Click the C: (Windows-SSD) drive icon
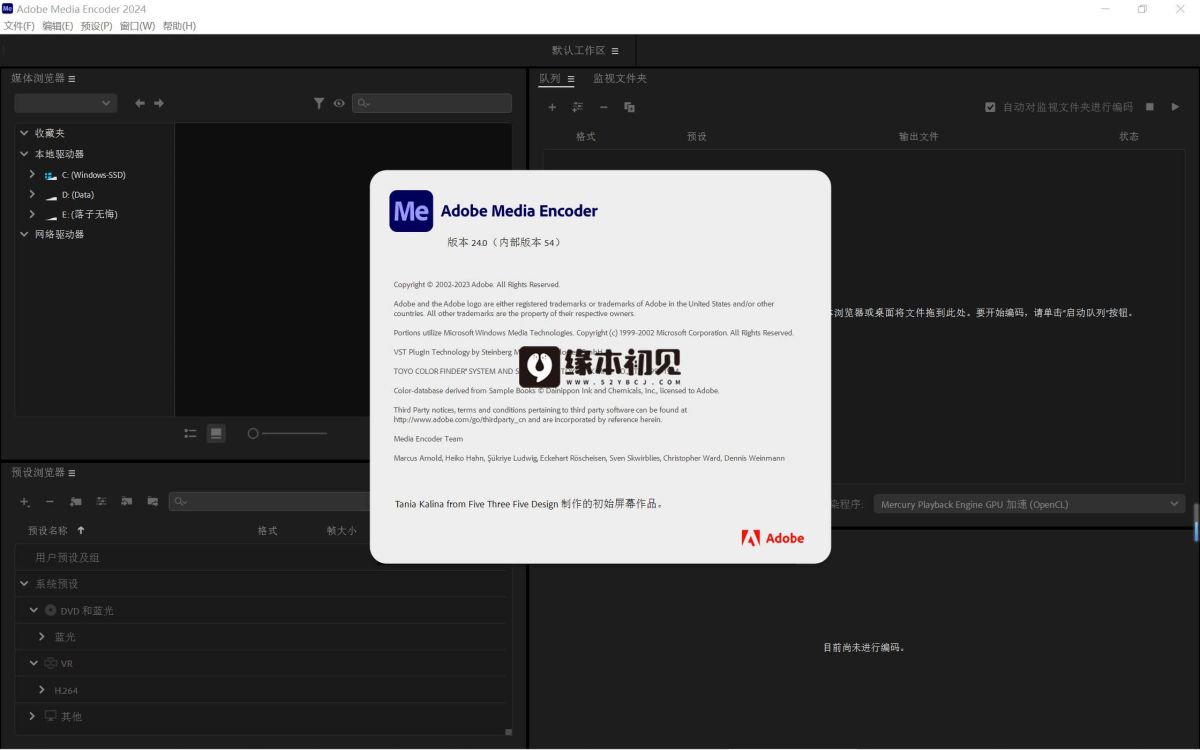1200x750 pixels. [x=50, y=175]
